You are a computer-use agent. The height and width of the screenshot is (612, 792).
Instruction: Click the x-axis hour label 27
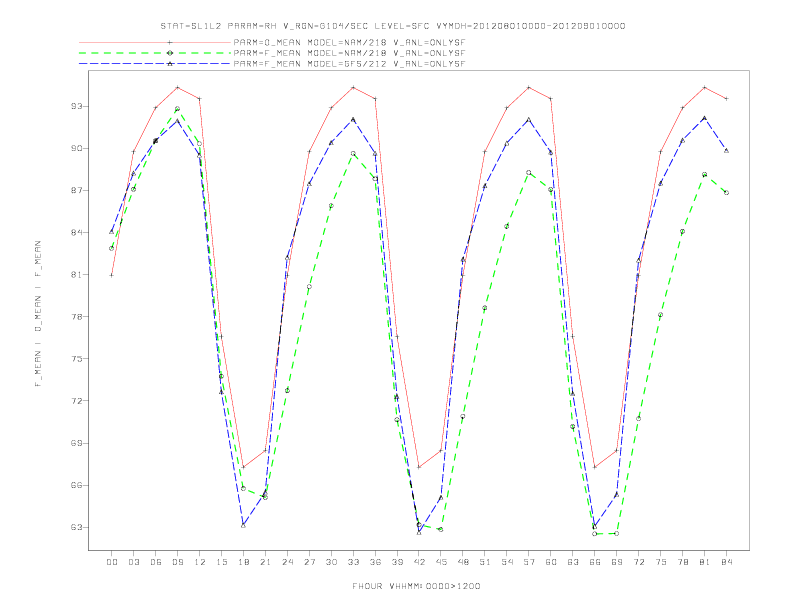[x=309, y=562]
